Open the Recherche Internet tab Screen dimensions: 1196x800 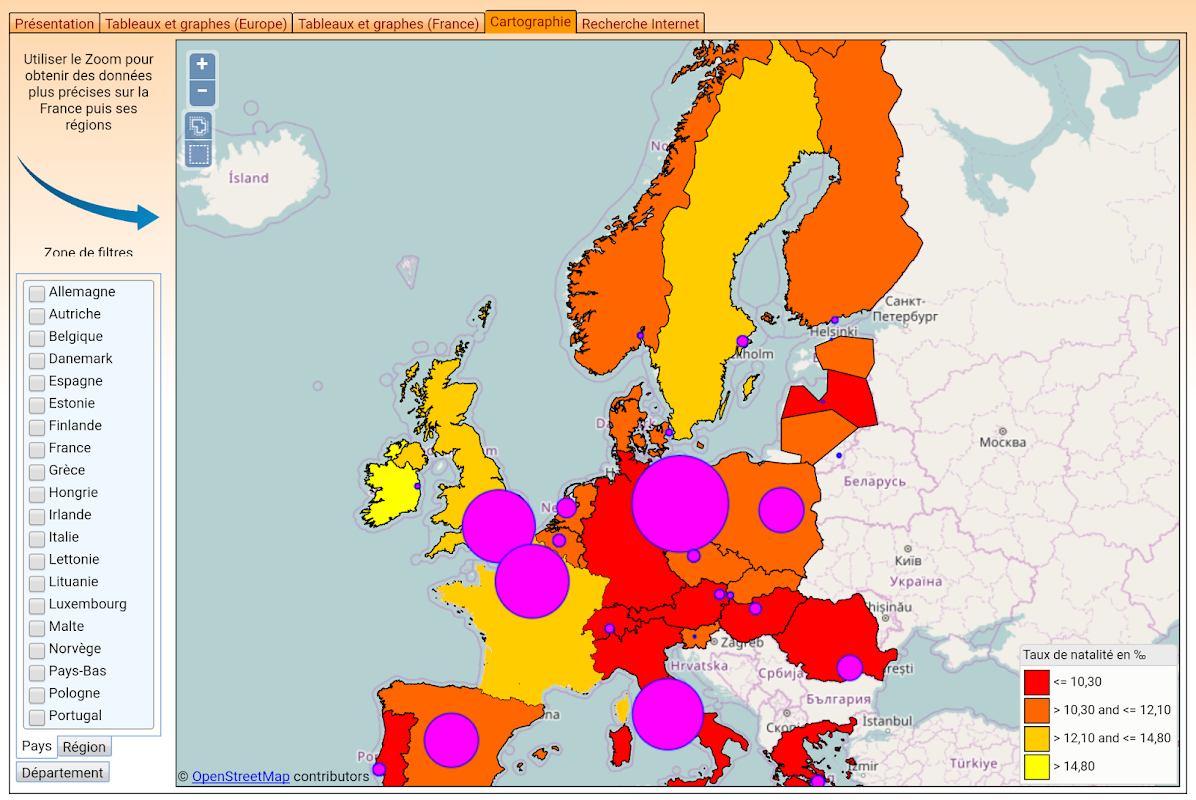(640, 24)
